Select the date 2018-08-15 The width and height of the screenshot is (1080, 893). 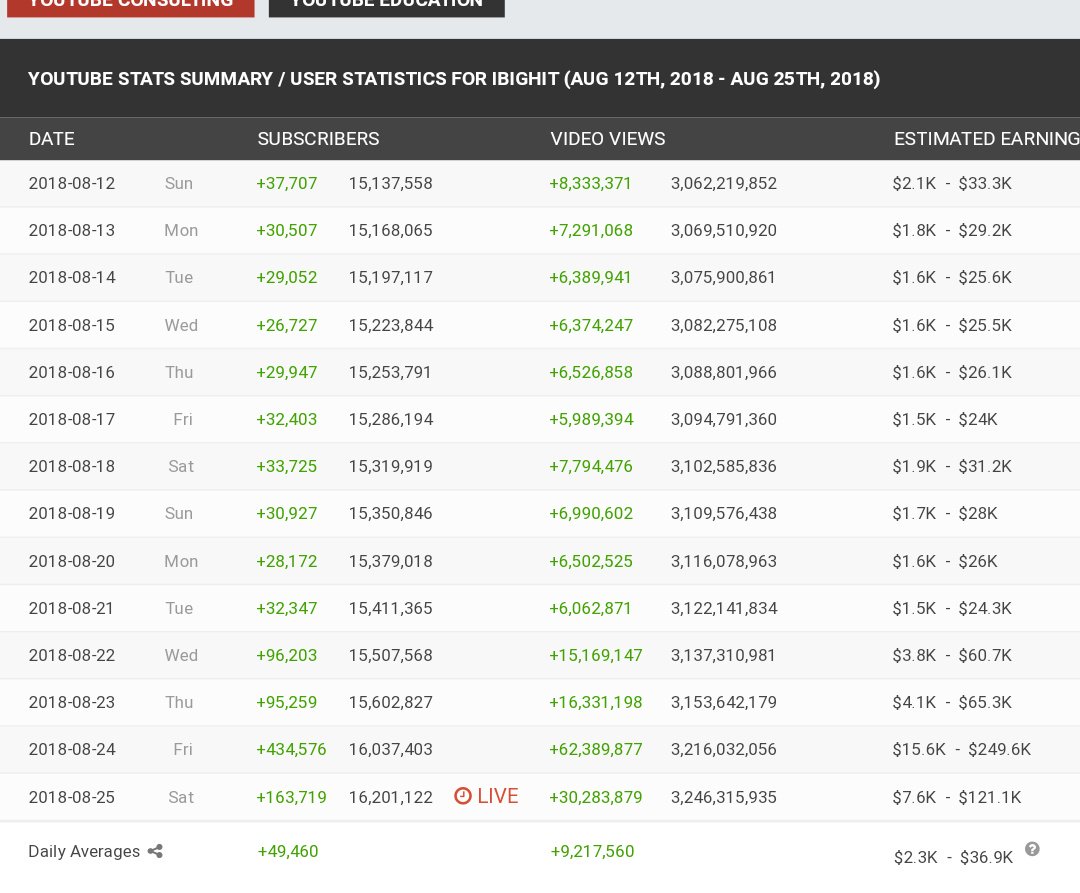[72, 325]
